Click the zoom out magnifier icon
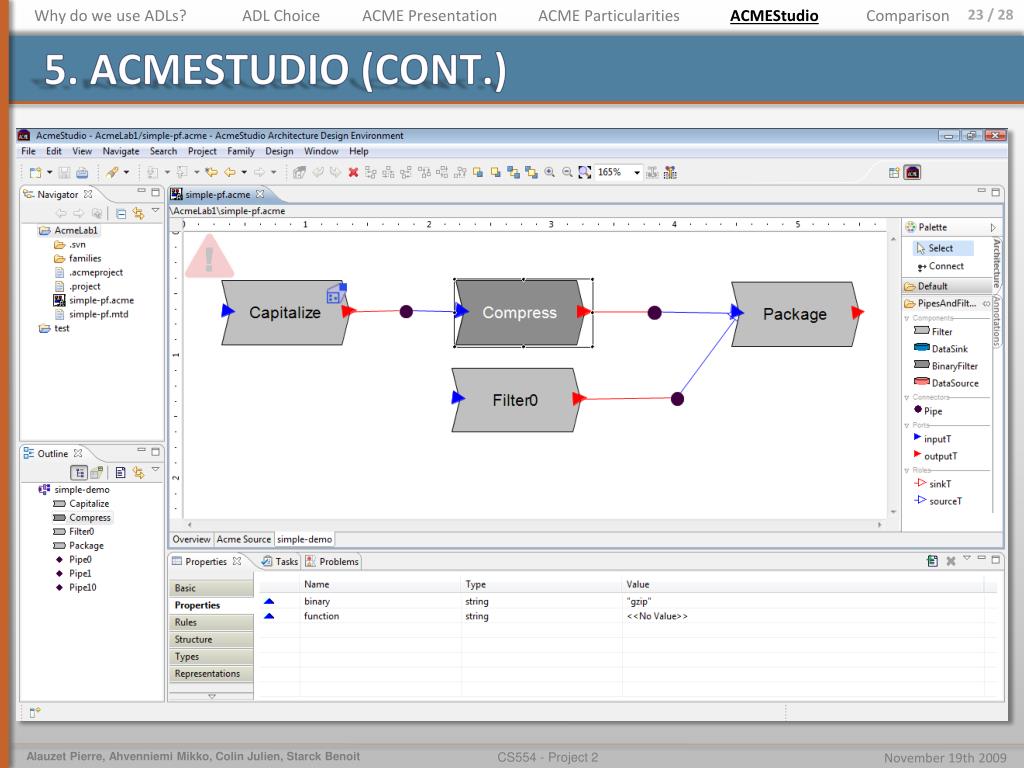Screen dimensions: 1024x768 click(568, 172)
